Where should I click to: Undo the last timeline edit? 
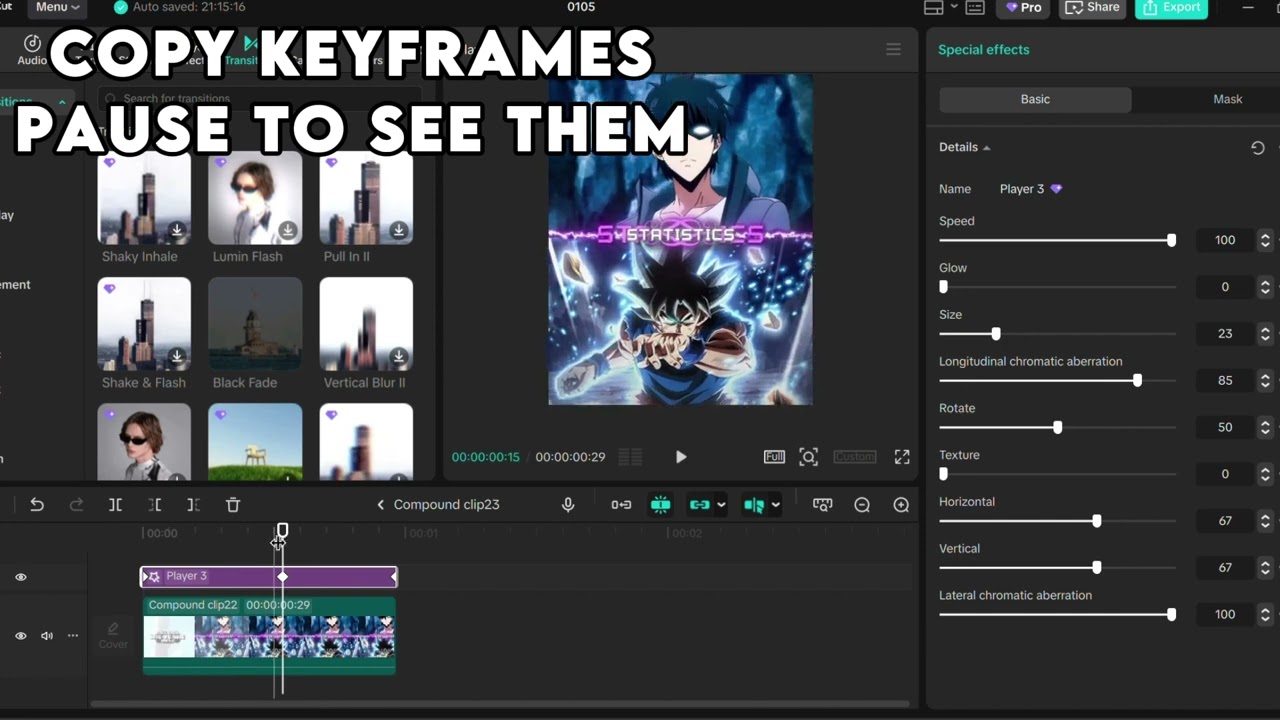37,505
